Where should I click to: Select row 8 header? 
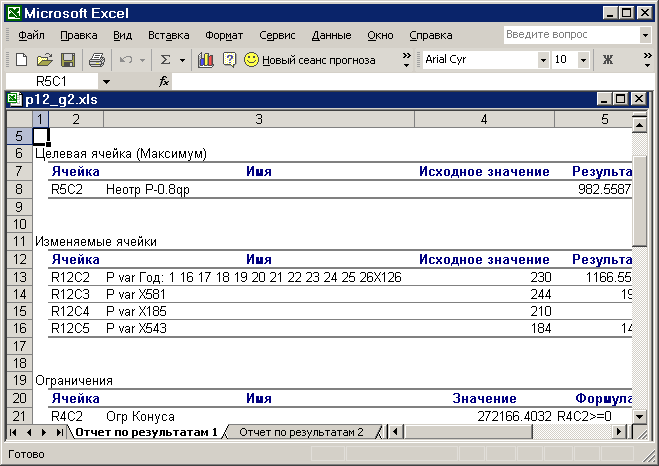[19, 189]
